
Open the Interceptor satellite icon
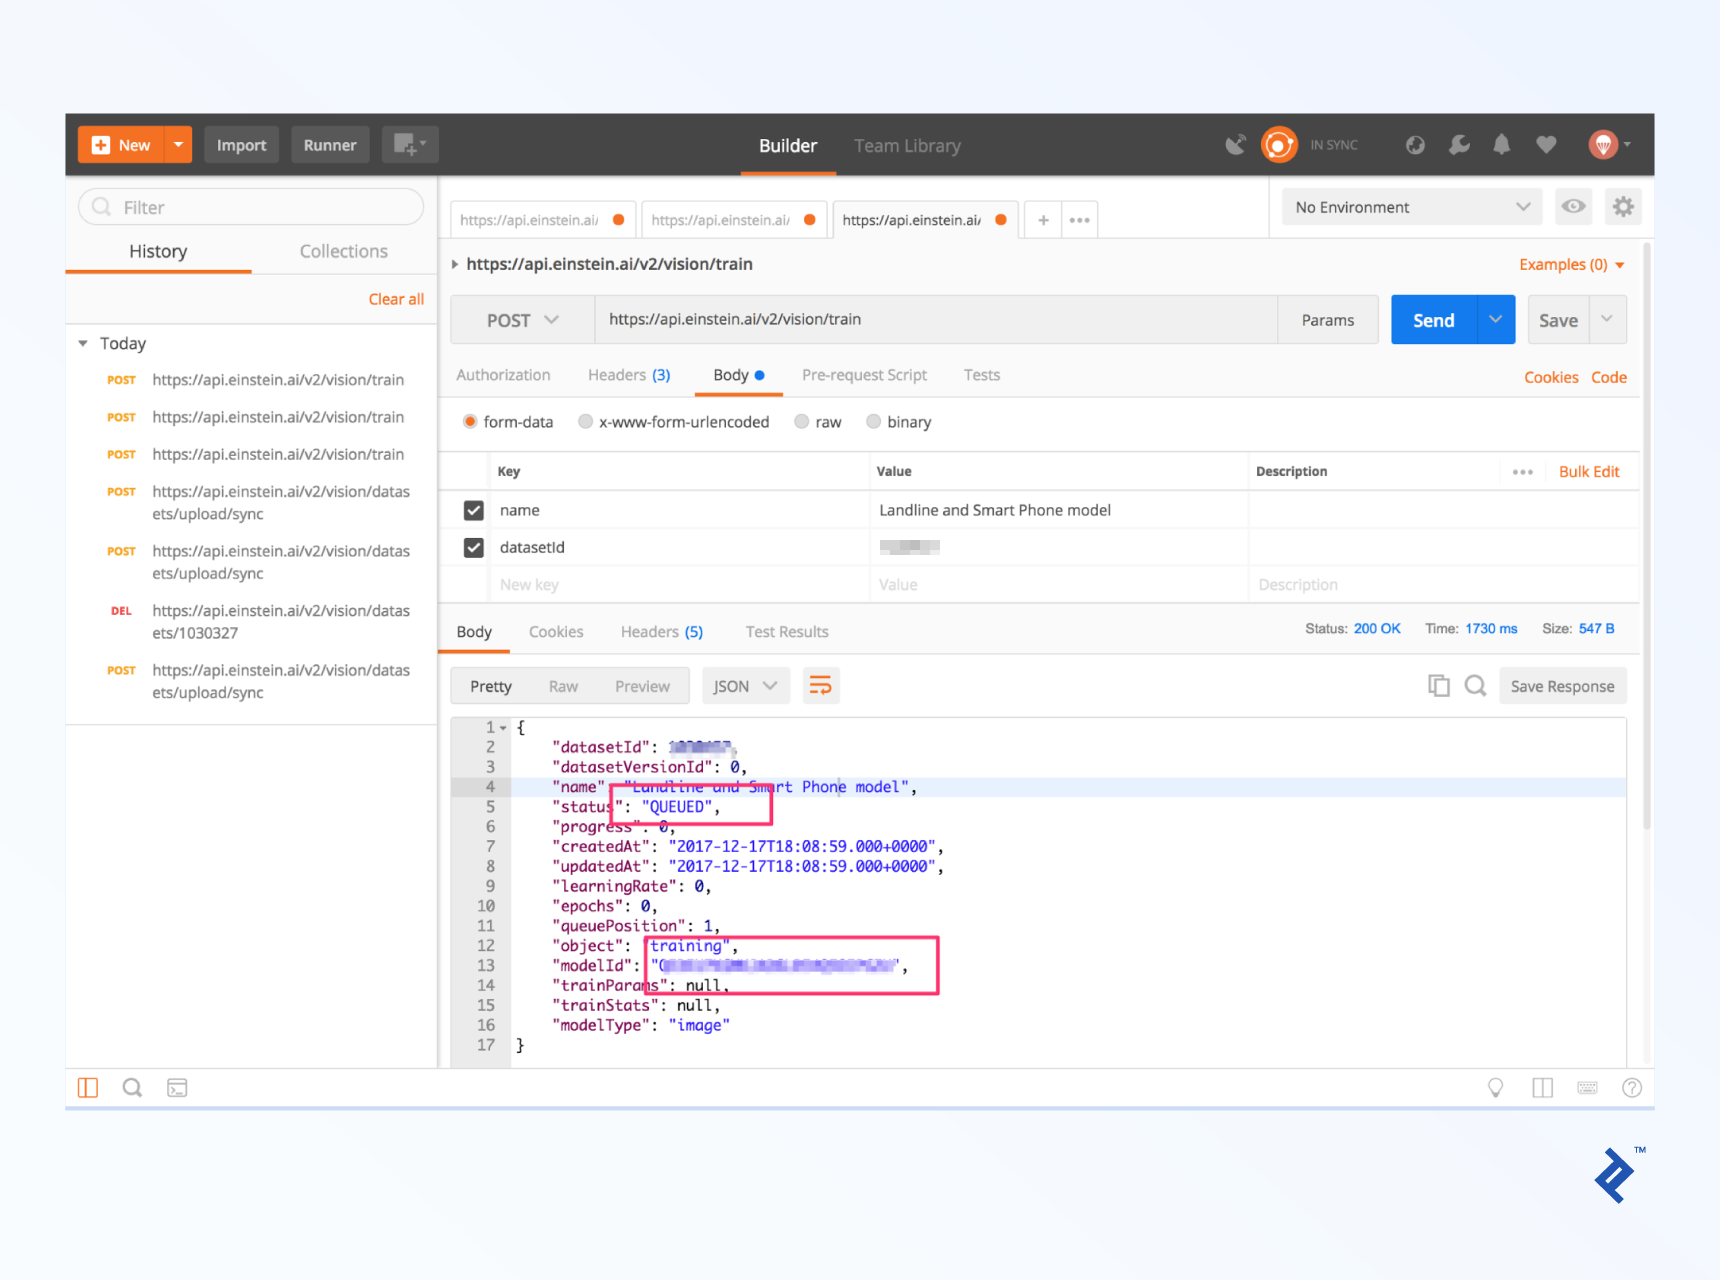click(x=1236, y=145)
